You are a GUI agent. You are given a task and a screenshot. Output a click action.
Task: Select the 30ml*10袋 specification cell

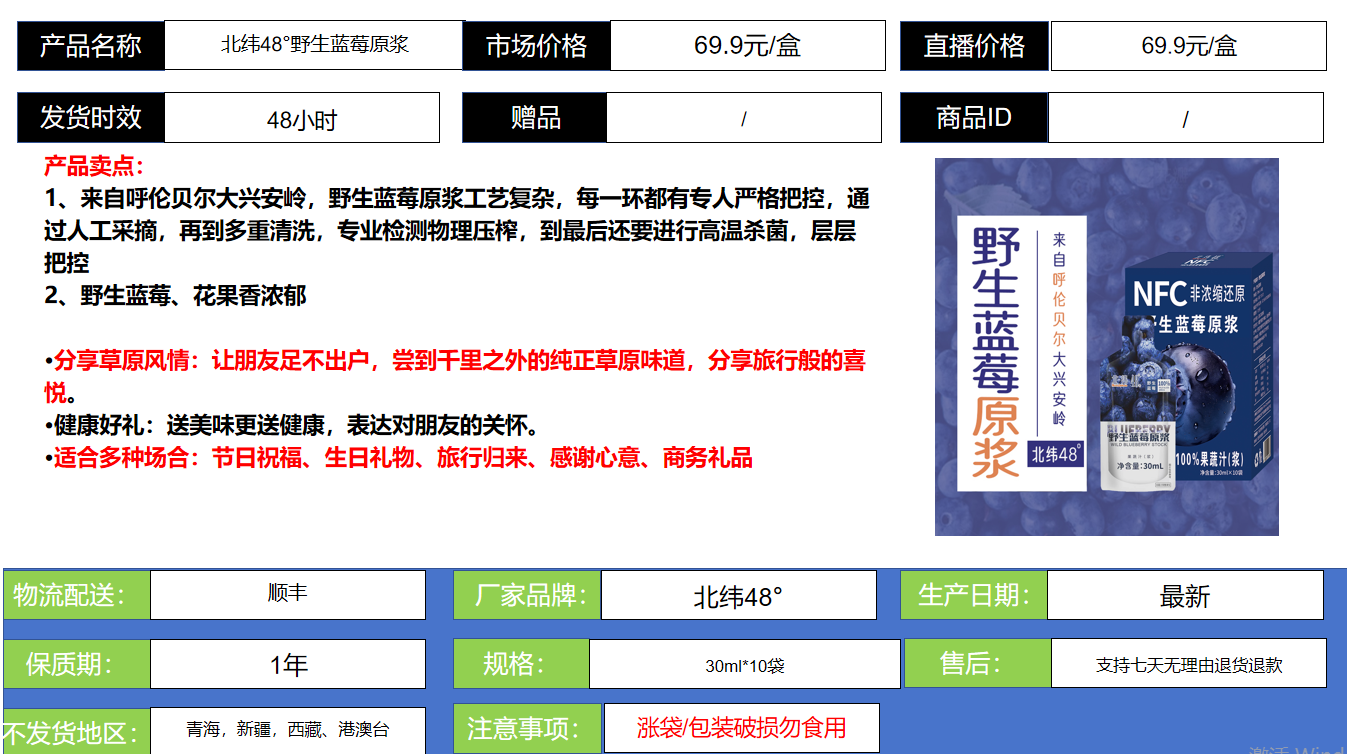744,665
